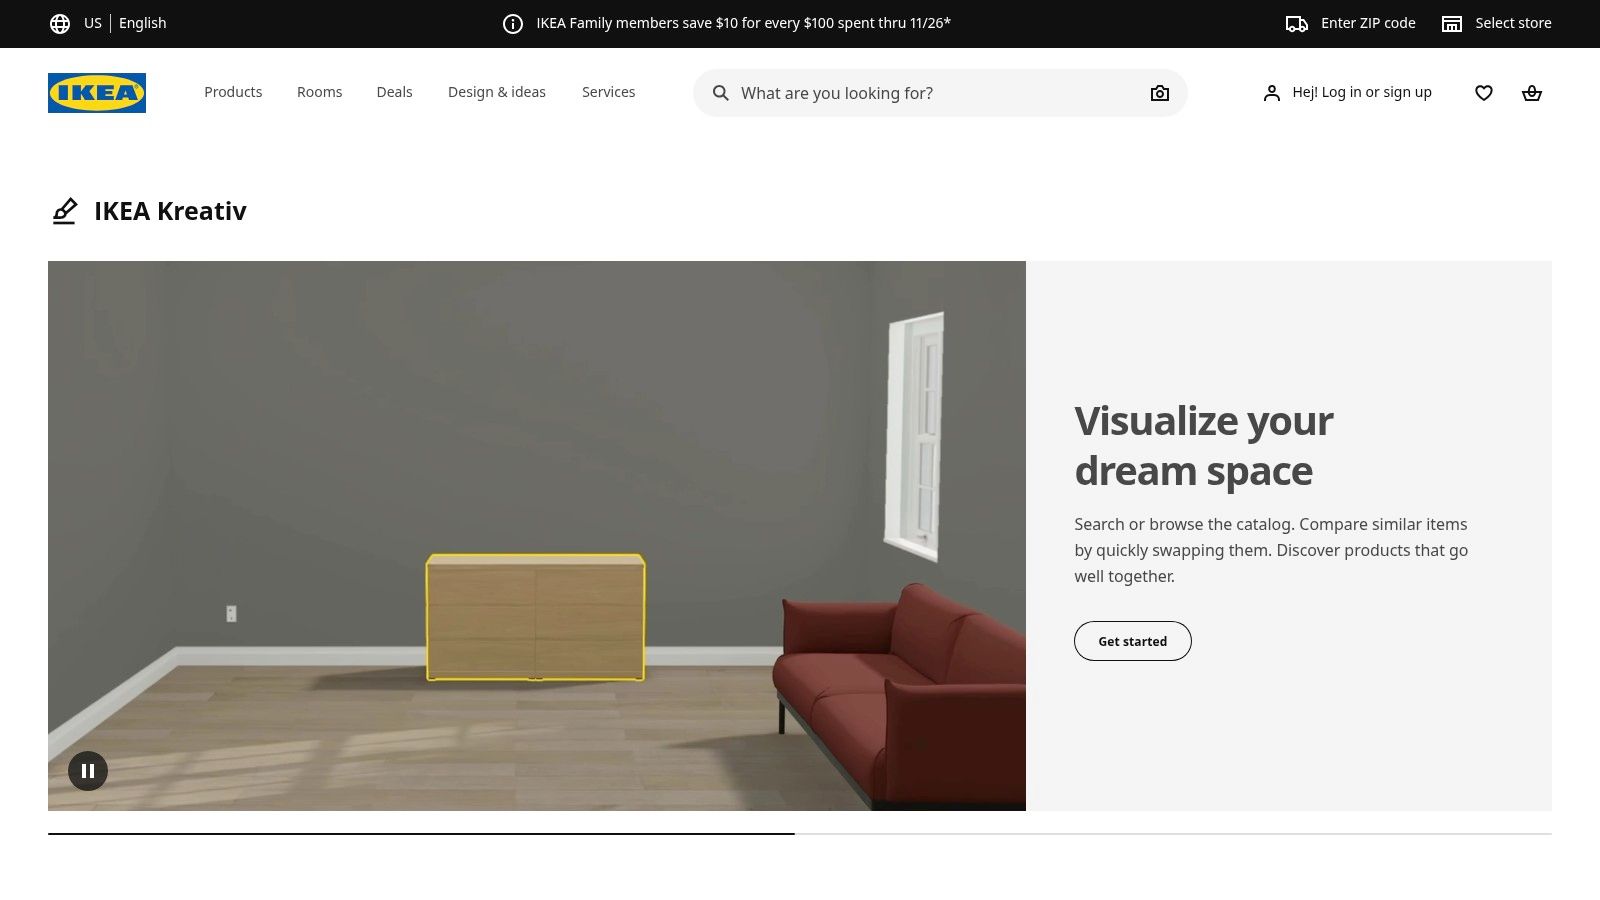Viewport: 1600px width, 900px height.
Task: Click the info icon in the top banner
Action: [x=513, y=23]
